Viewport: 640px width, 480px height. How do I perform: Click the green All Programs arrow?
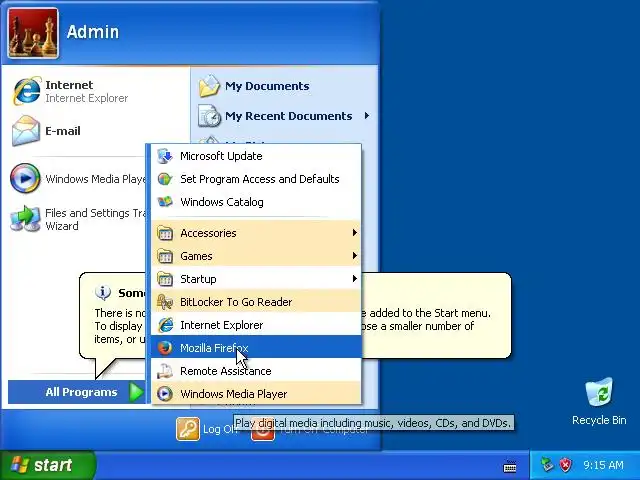[136, 392]
